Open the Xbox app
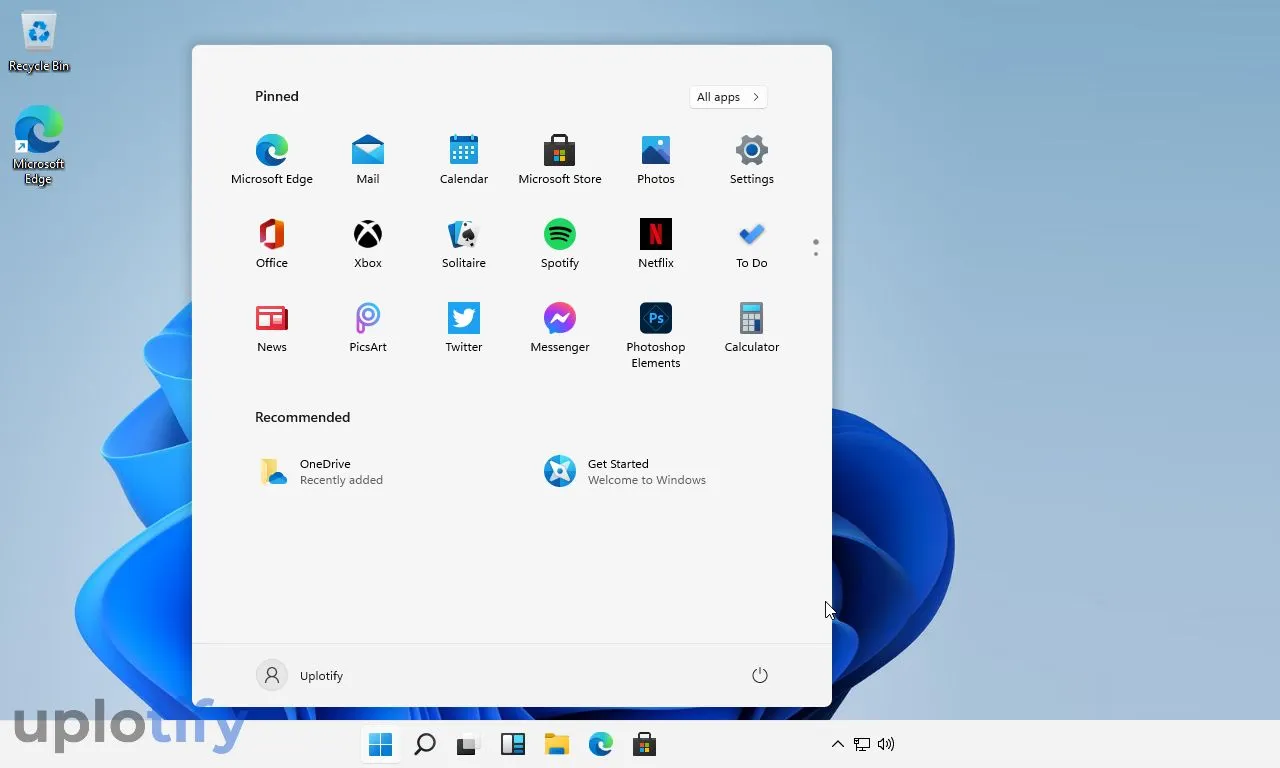Image resolution: width=1280 pixels, height=768 pixels. coord(368,244)
